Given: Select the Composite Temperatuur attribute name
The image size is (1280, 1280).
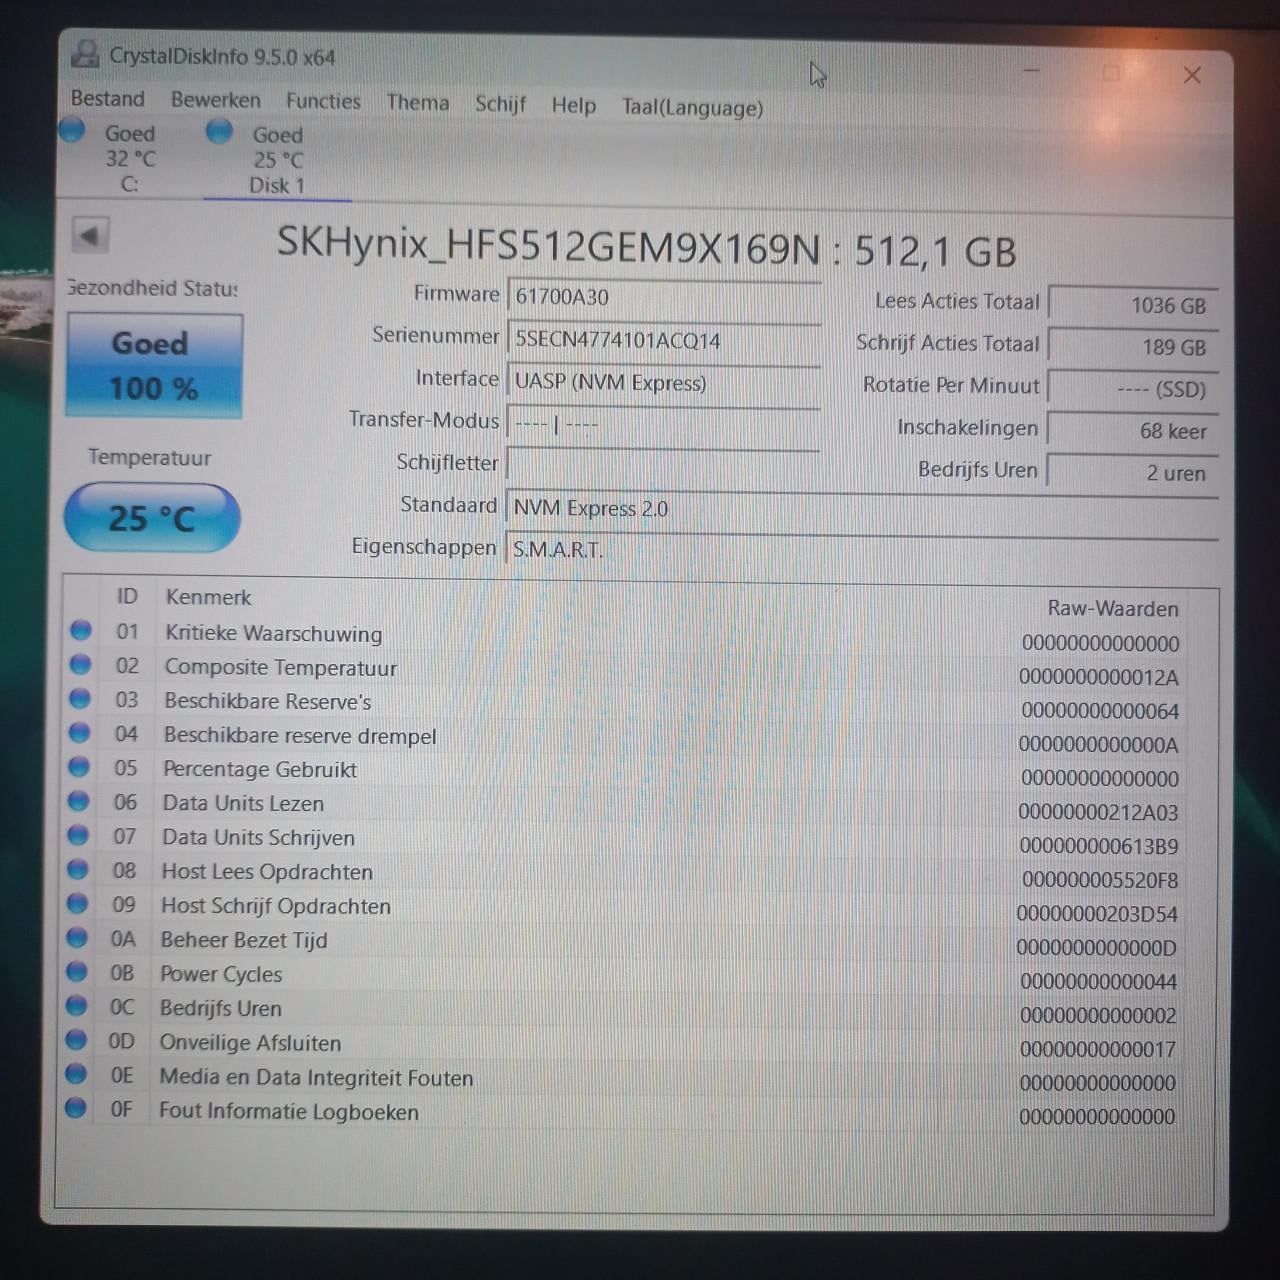Looking at the screenshot, I should click(x=281, y=668).
